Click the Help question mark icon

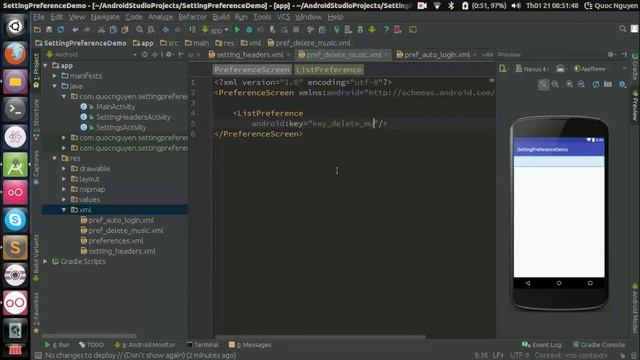[x=386, y=29]
